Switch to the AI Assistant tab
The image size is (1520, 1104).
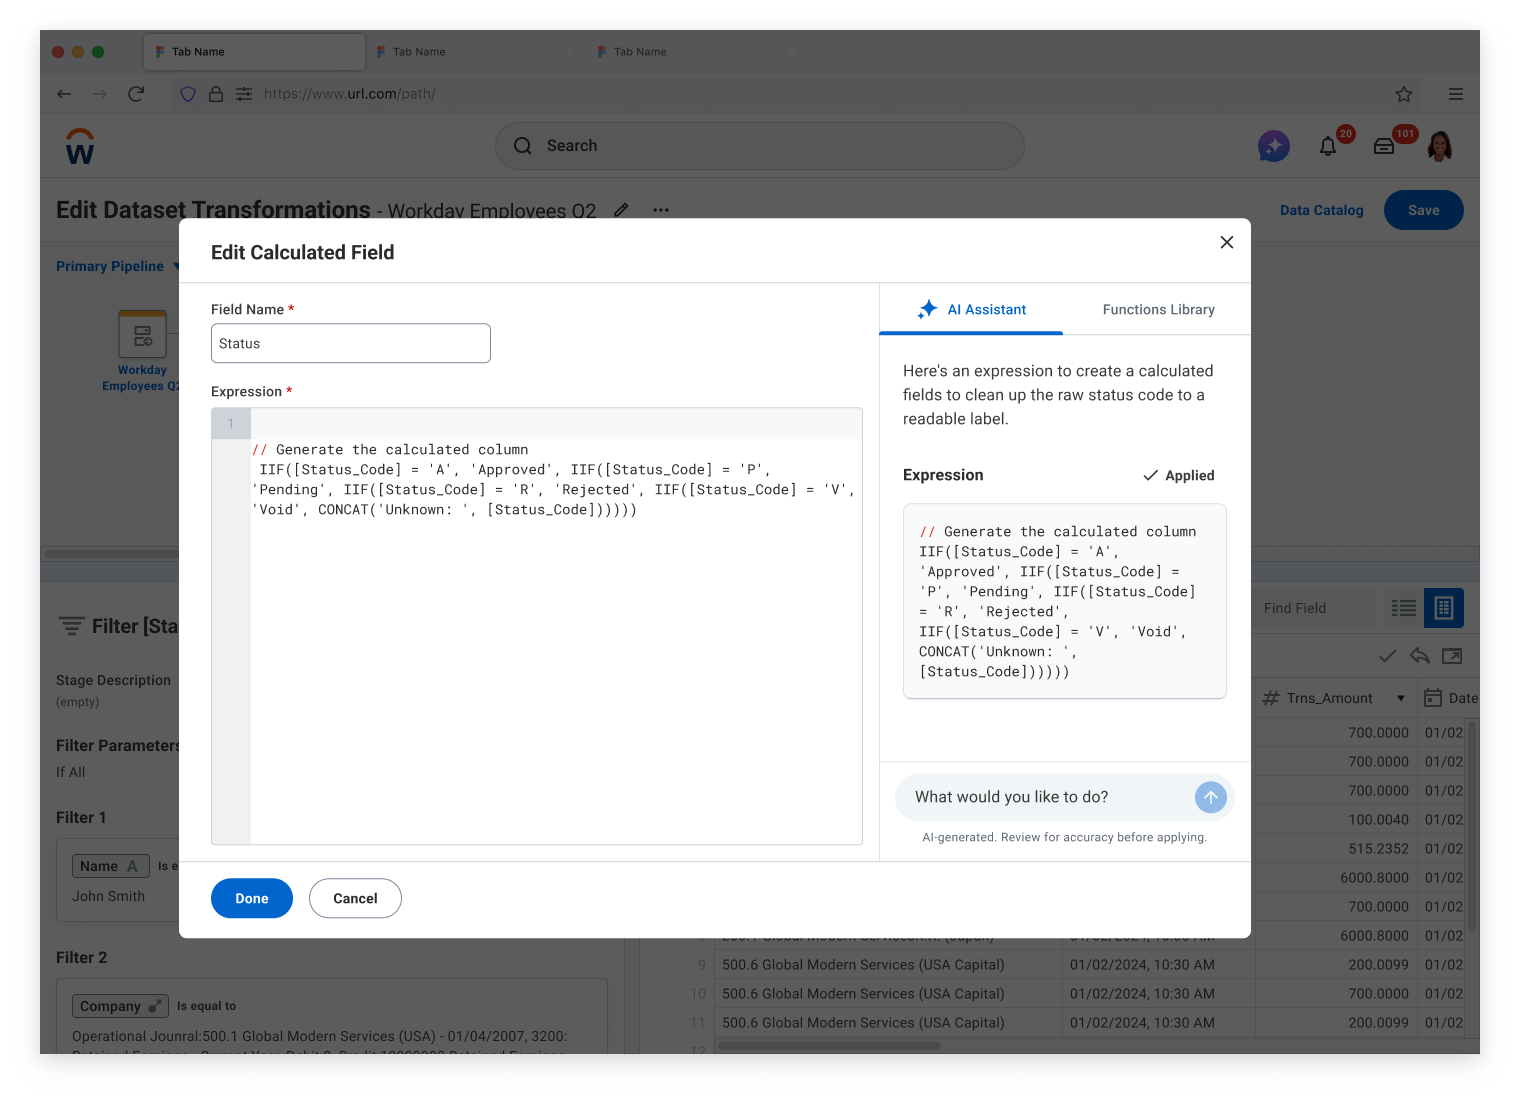tap(971, 310)
